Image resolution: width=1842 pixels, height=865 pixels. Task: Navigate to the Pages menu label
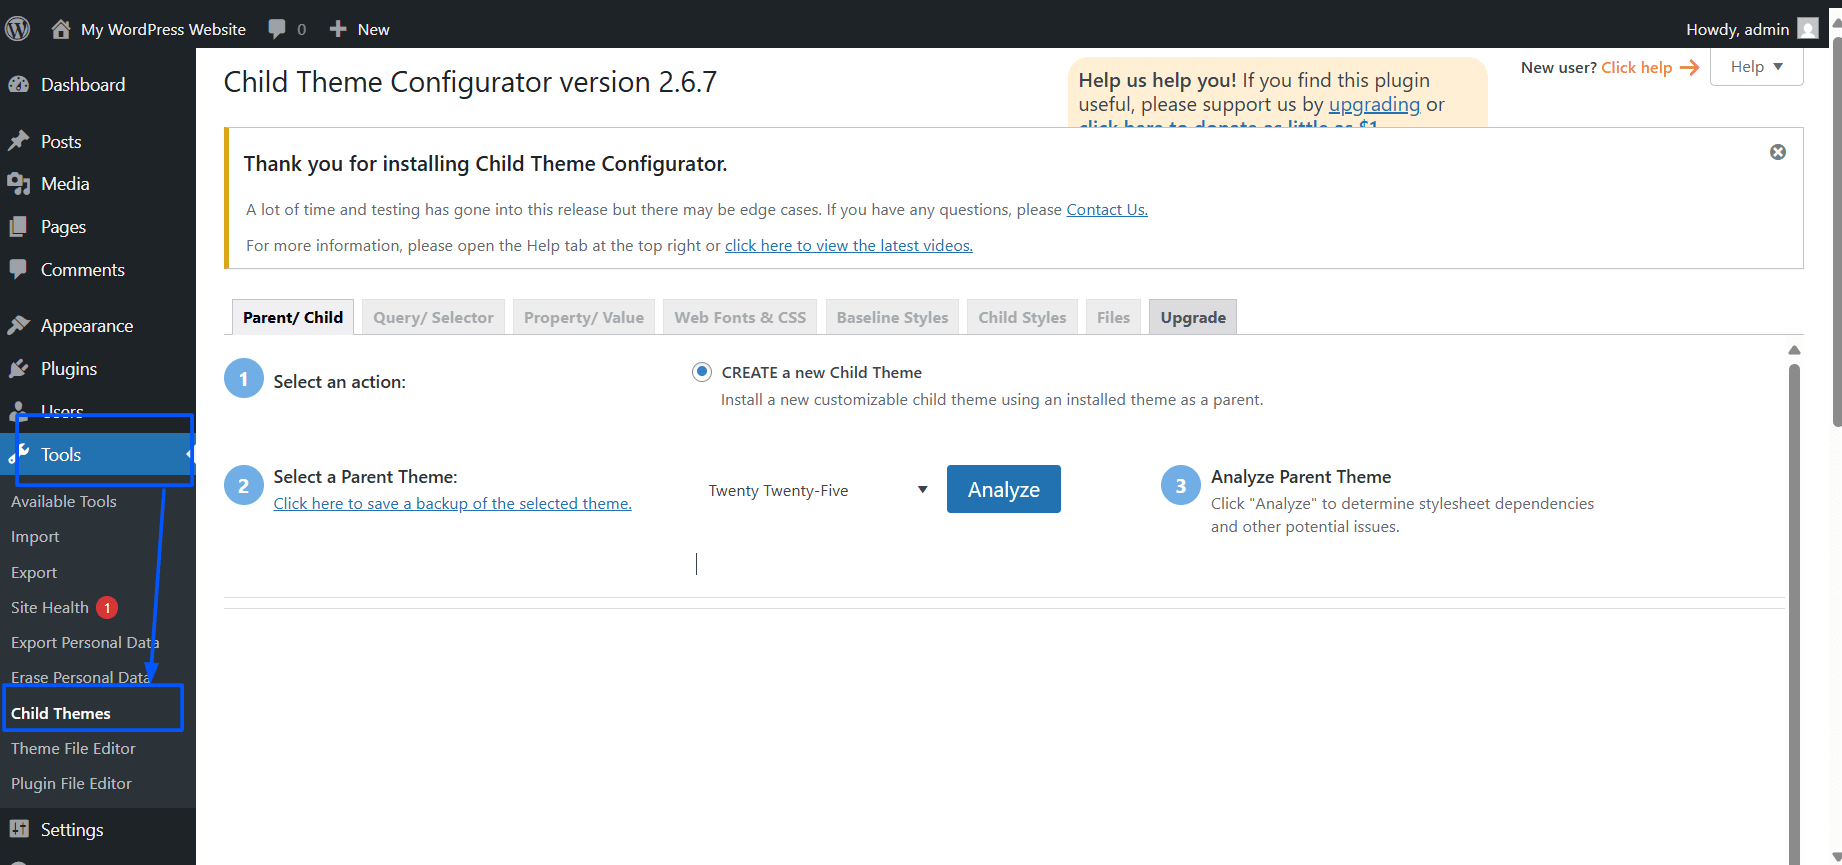(x=63, y=227)
